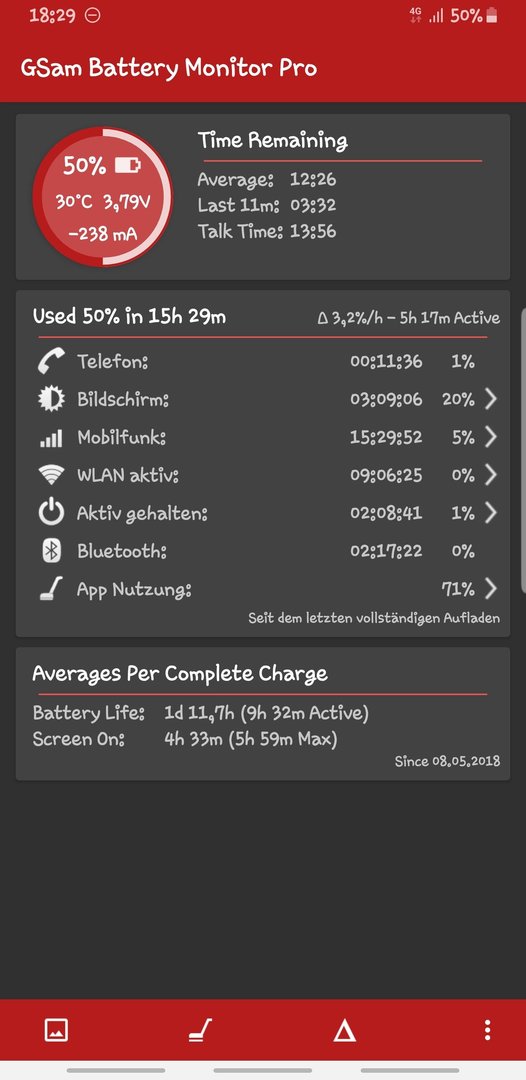This screenshot has width=526, height=1080.
Task: Expand Mobilfunk details chevron
Action: [490, 437]
